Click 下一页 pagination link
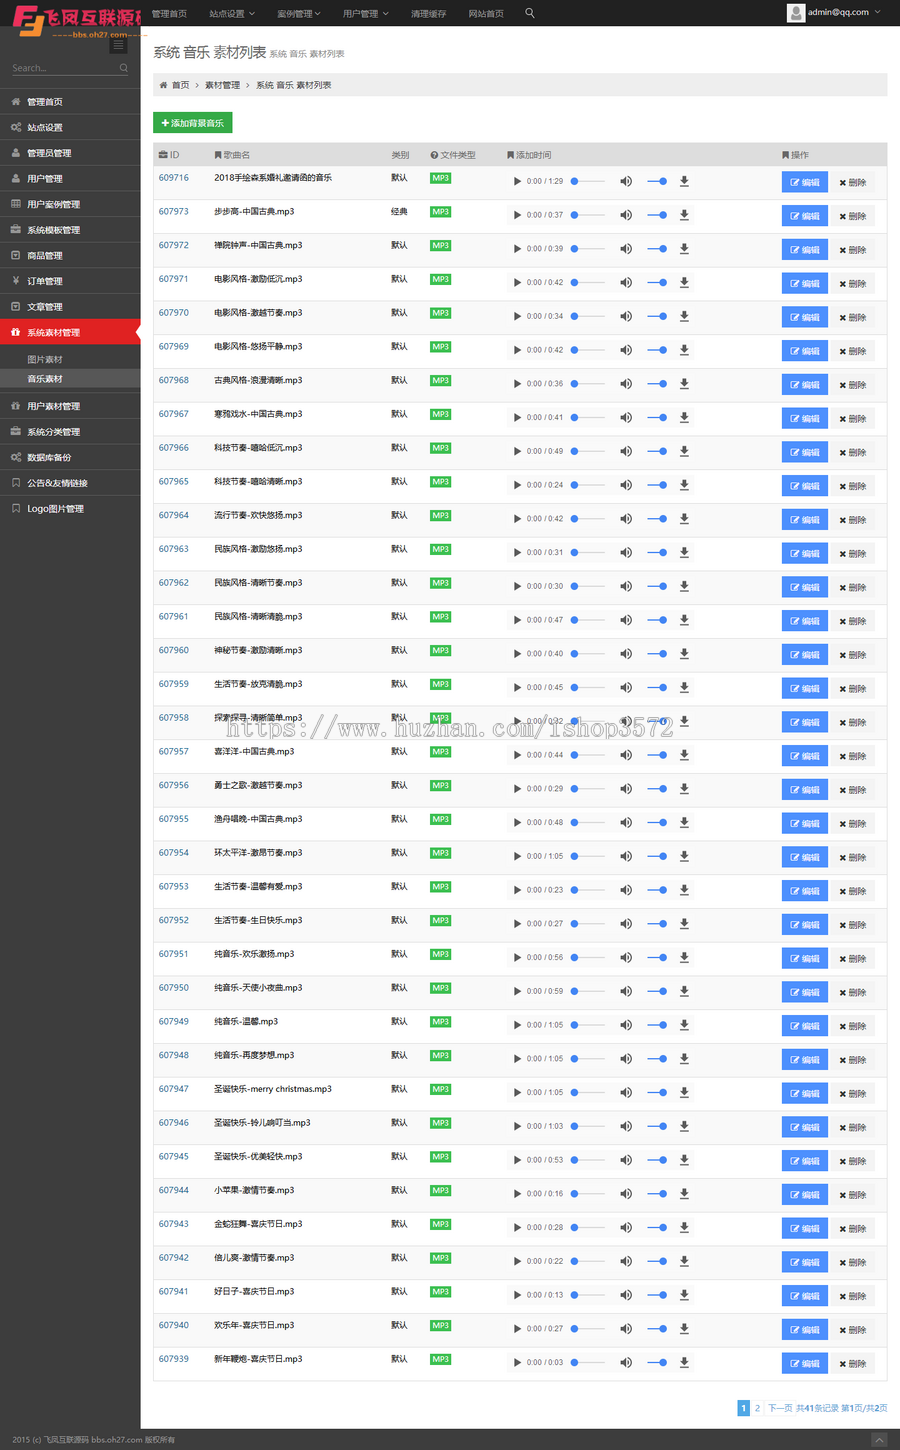Image resolution: width=900 pixels, height=1450 pixels. click(780, 1408)
